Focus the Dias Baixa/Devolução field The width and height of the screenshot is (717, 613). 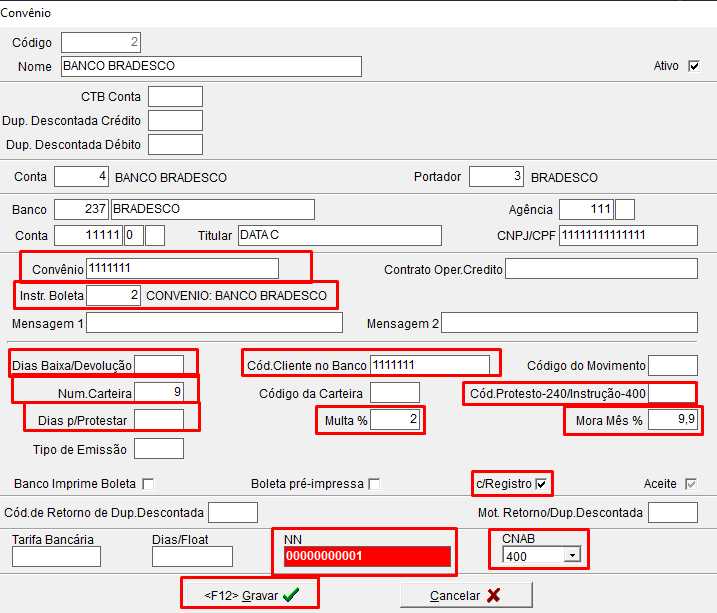(x=159, y=365)
